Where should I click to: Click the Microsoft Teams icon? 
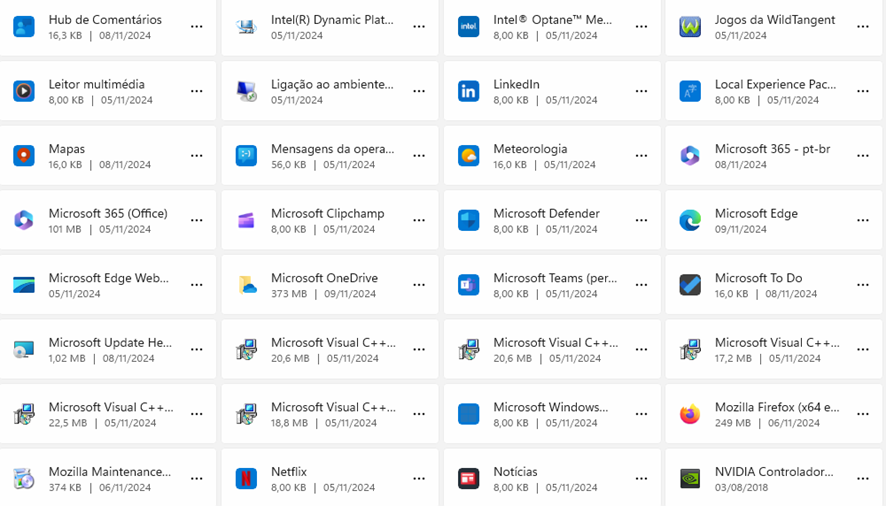click(468, 284)
